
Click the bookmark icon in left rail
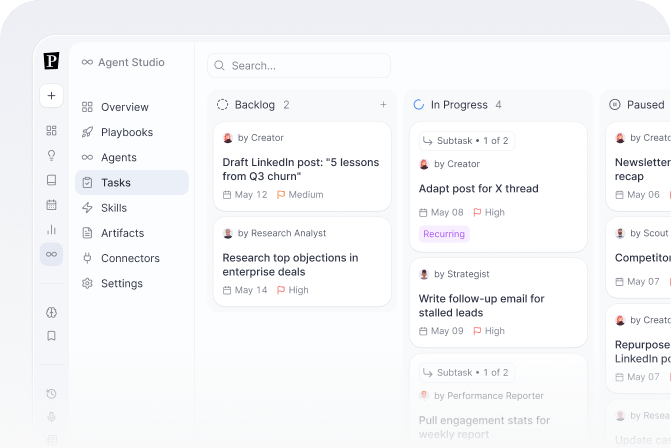[51, 336]
